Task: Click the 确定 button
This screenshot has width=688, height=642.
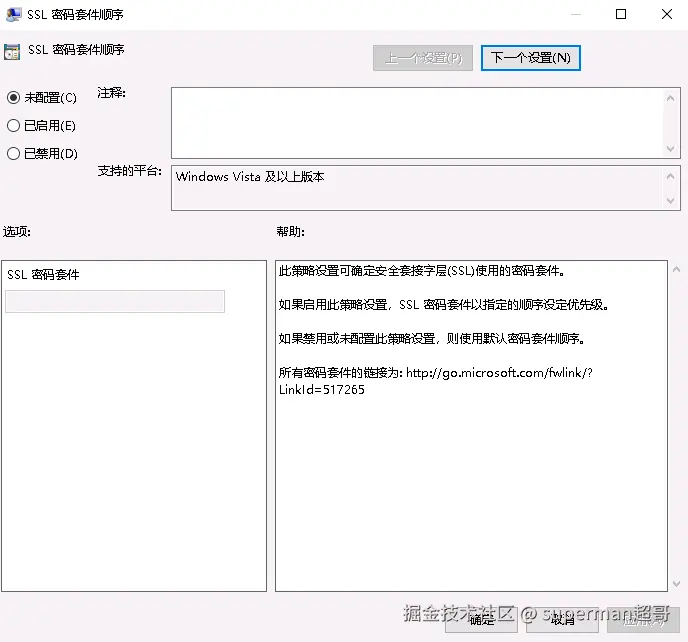Action: (x=481, y=620)
